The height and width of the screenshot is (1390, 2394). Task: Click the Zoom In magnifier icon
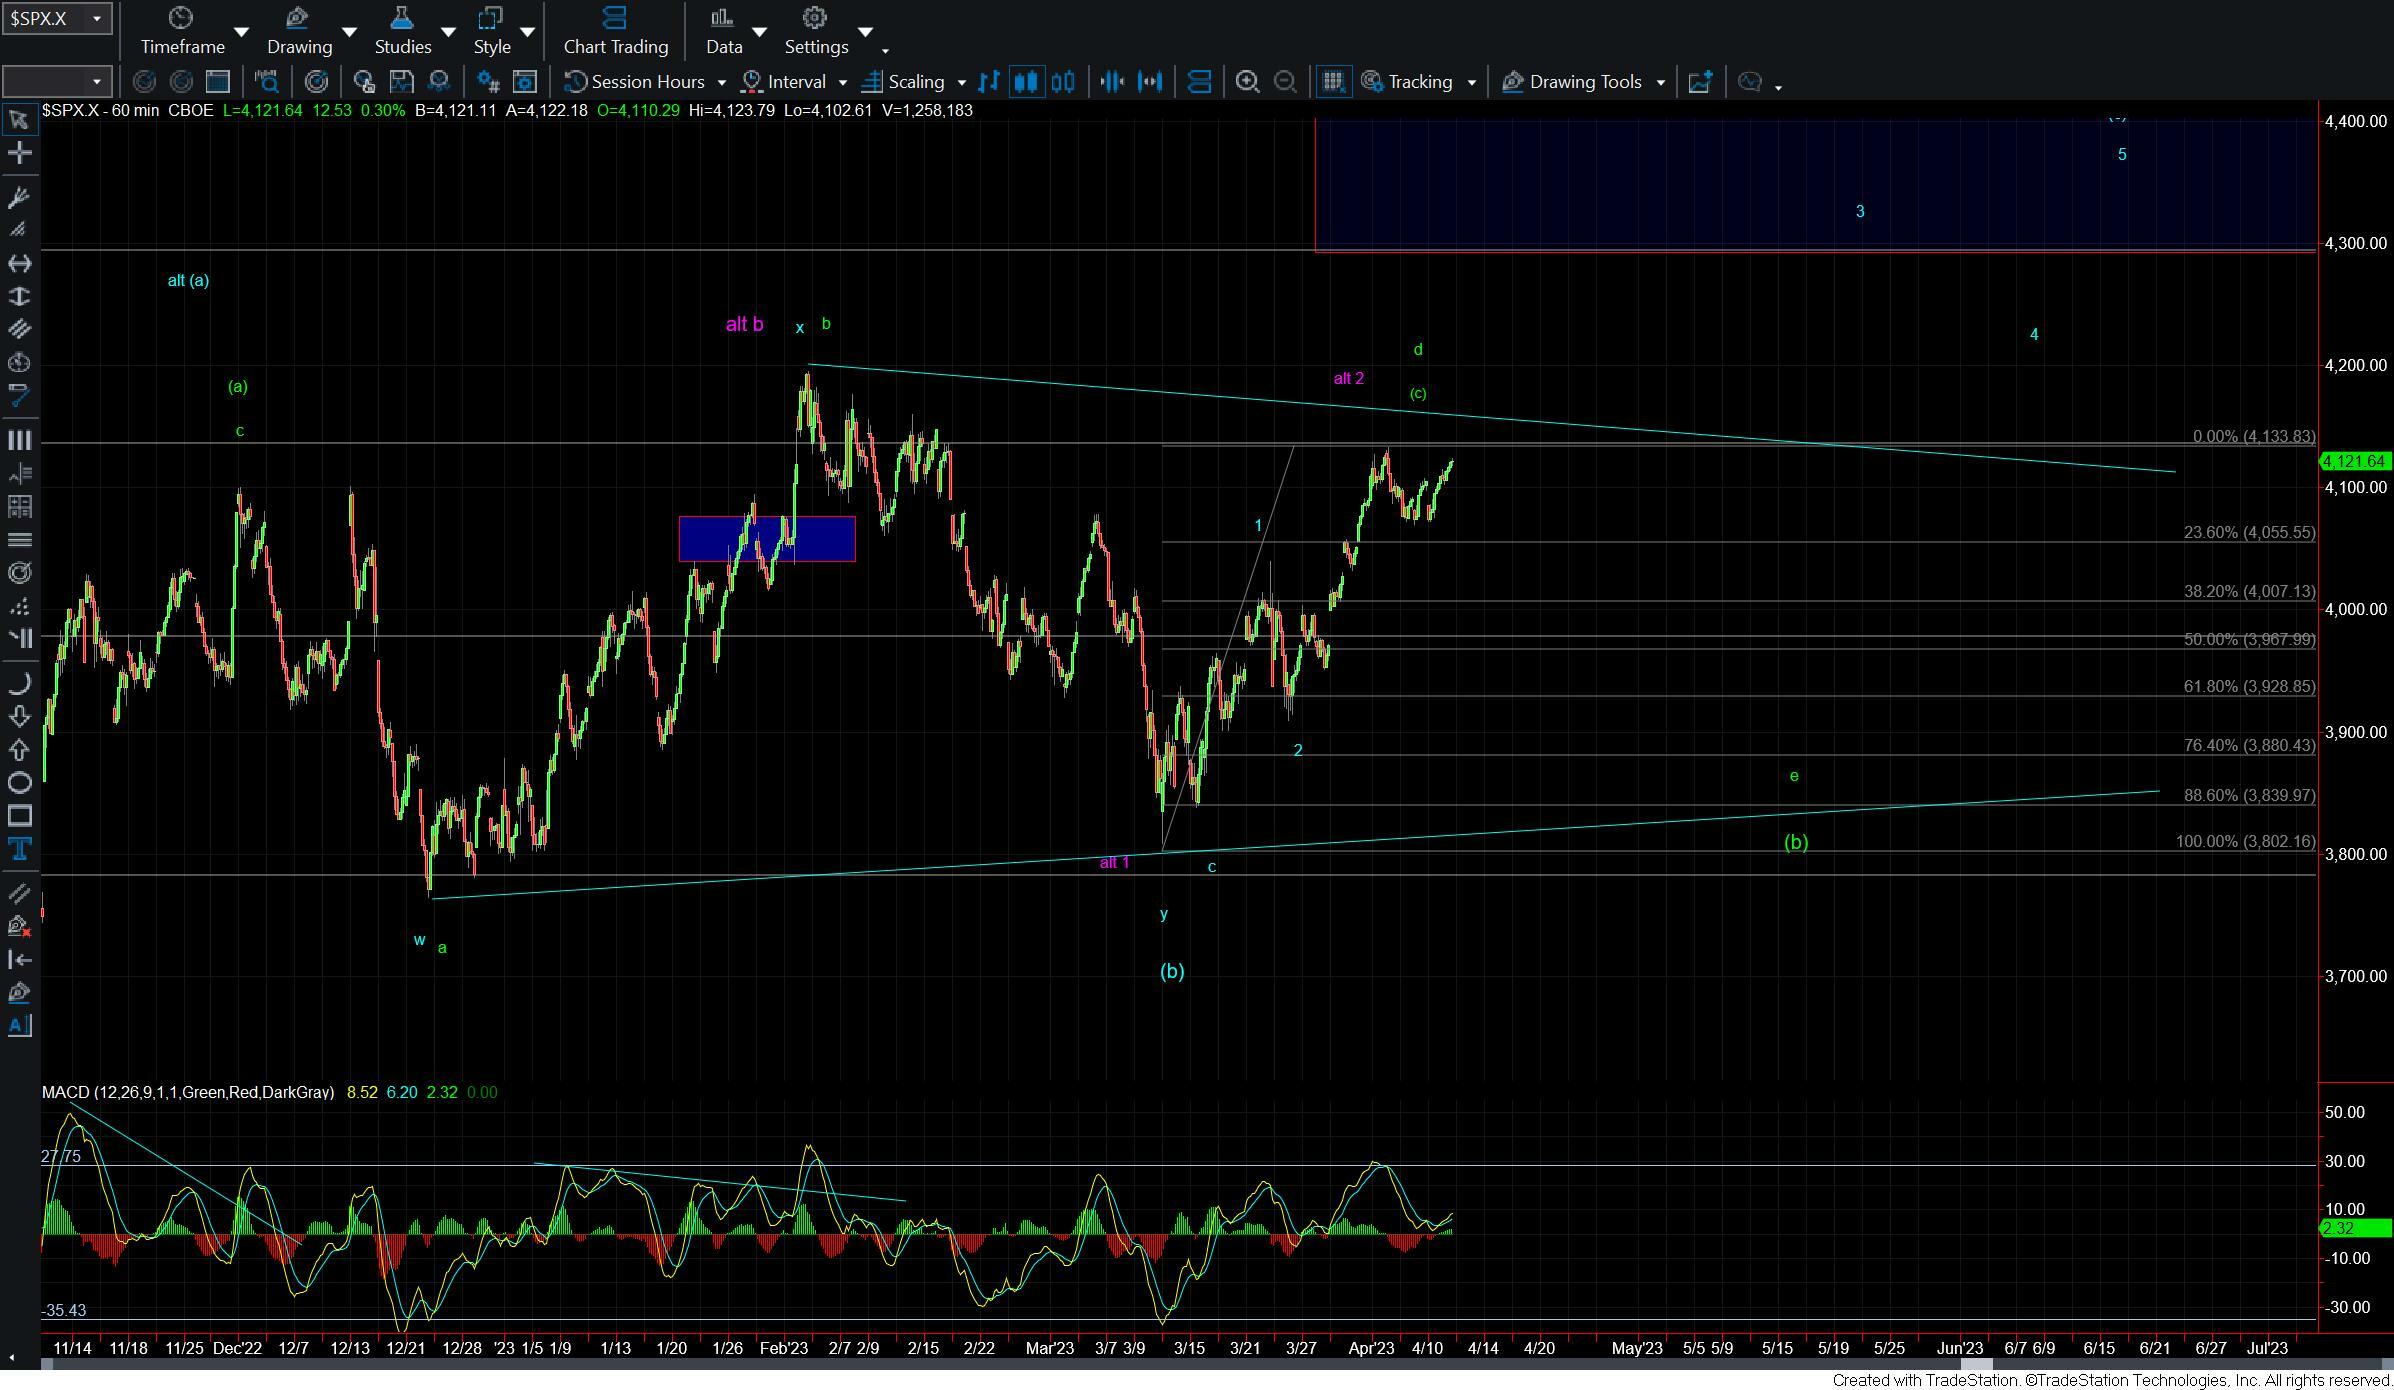tap(1247, 82)
